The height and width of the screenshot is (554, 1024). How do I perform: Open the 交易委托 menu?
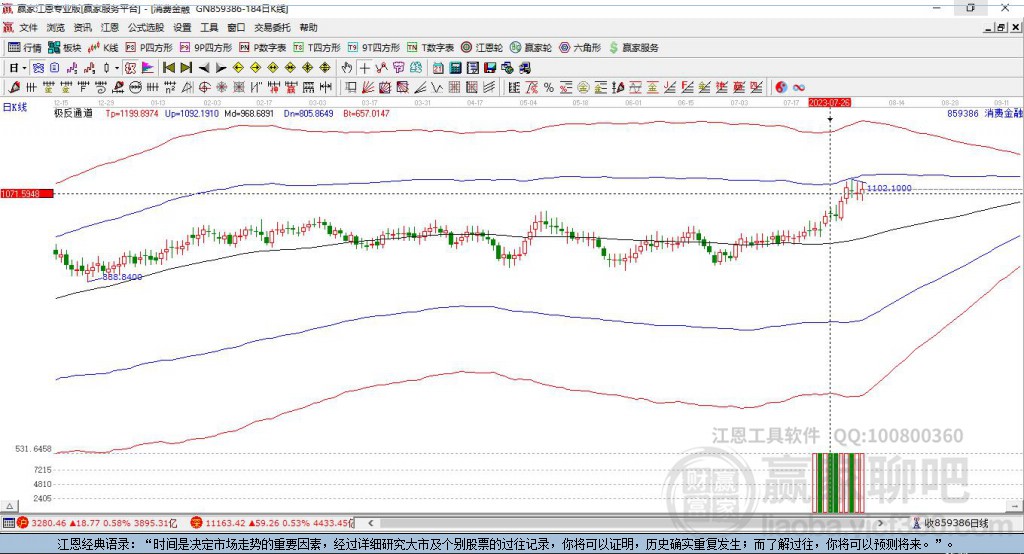click(272, 27)
